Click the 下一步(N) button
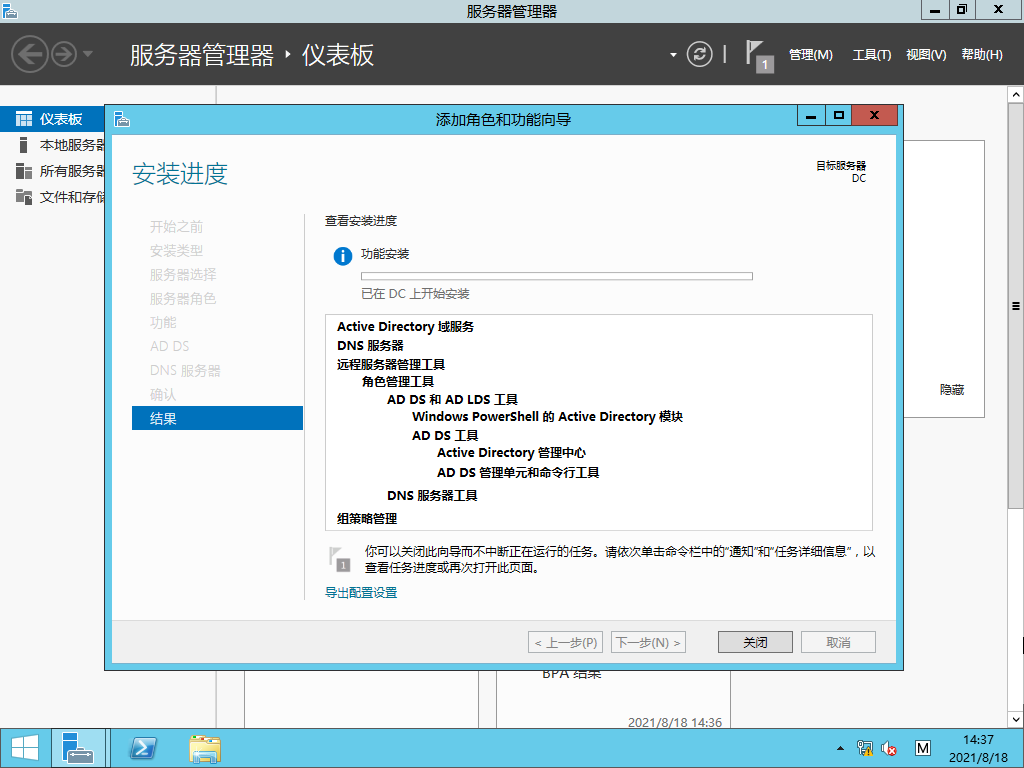The width and height of the screenshot is (1024, 768). [648, 642]
